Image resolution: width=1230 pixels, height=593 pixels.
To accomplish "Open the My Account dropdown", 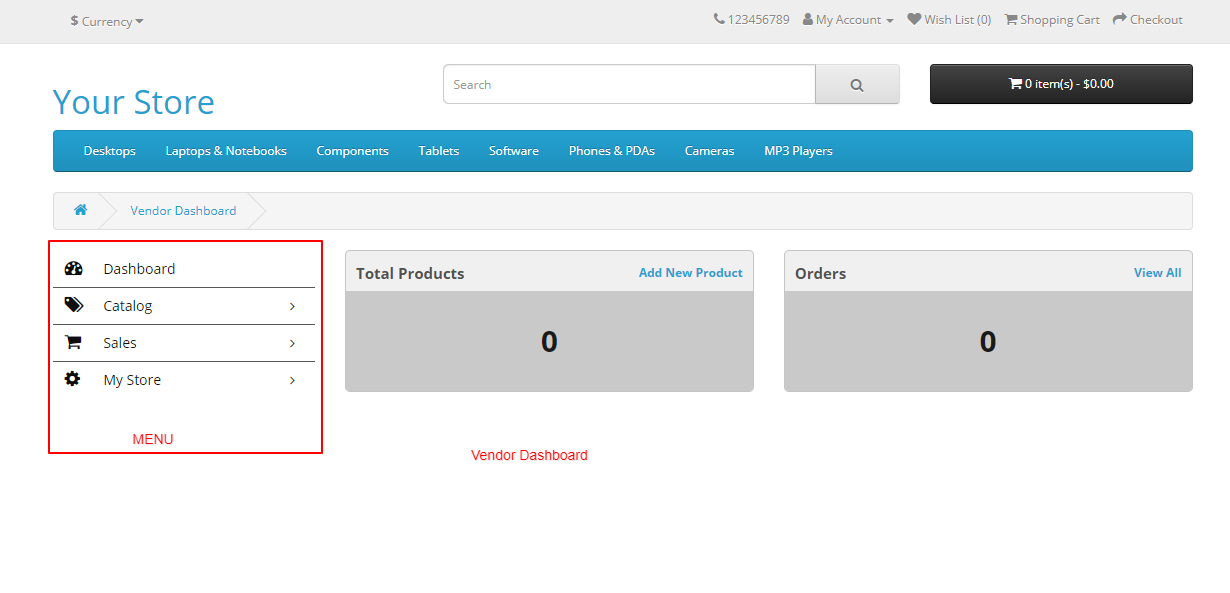I will point(847,18).
